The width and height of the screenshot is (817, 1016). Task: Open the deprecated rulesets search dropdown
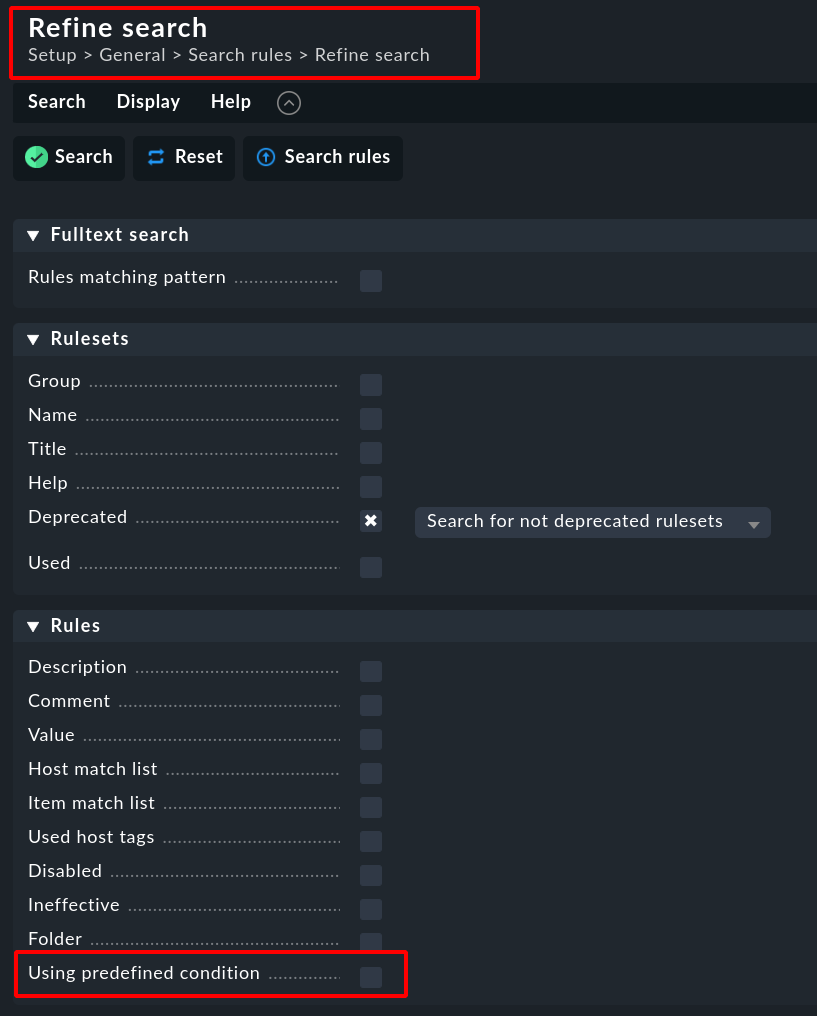pos(592,522)
